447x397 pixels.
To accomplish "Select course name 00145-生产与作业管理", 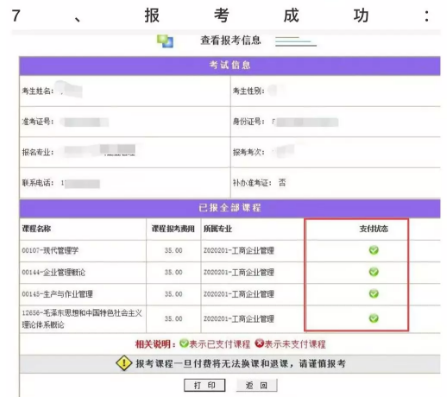I will [57, 294].
